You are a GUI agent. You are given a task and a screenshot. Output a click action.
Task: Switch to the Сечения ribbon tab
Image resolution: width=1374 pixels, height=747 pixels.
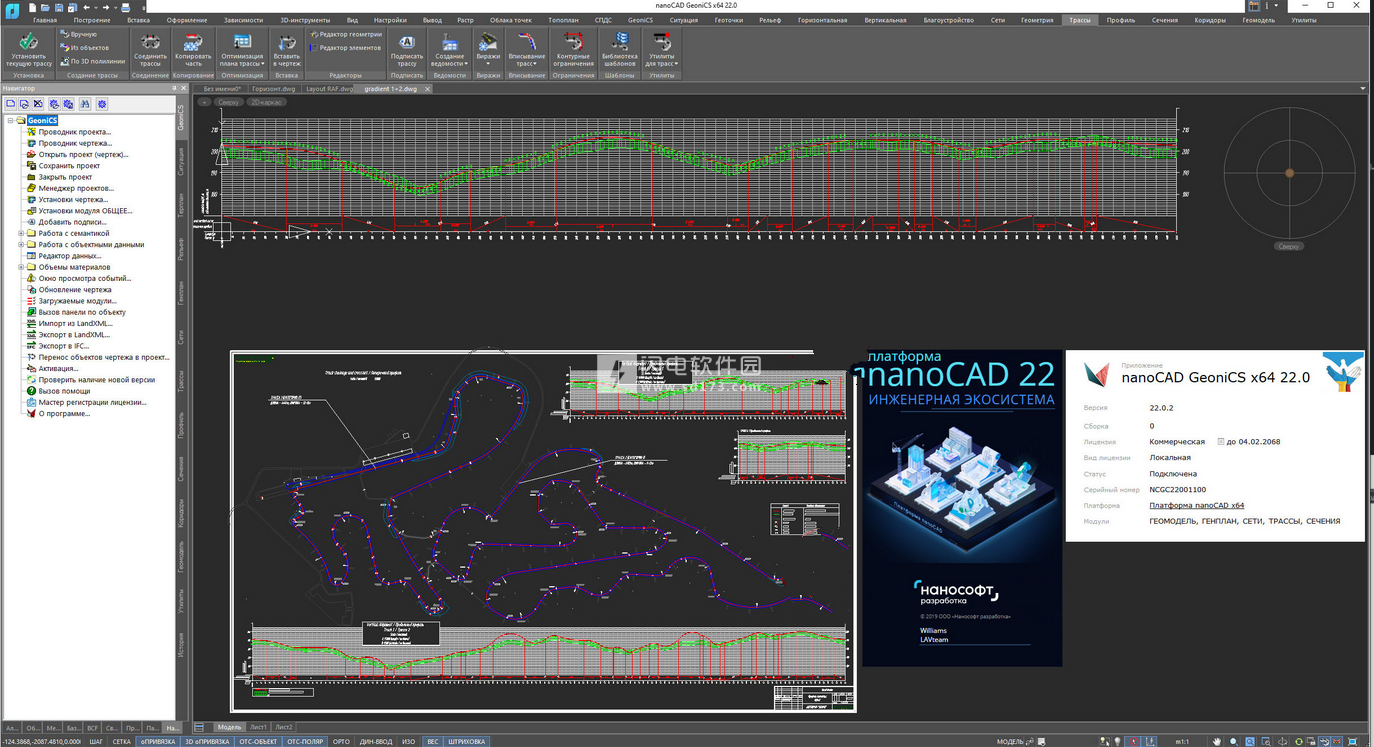(1164, 20)
